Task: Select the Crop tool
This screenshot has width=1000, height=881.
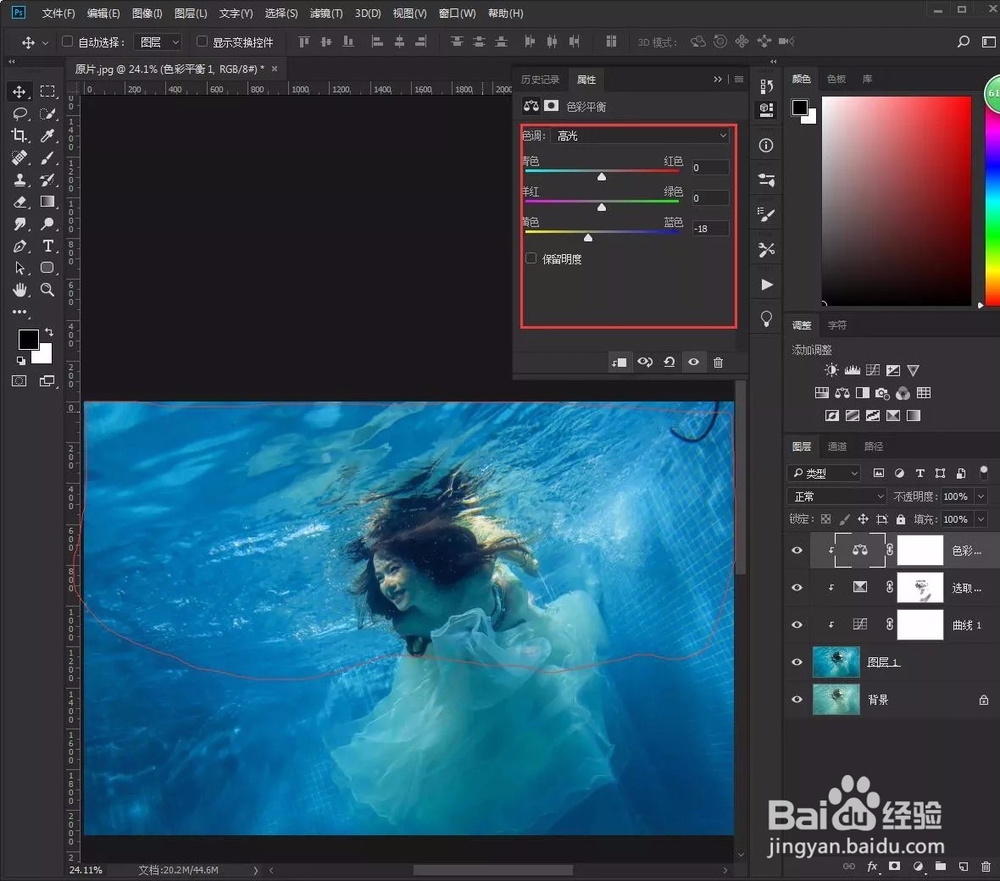Action: [x=19, y=135]
